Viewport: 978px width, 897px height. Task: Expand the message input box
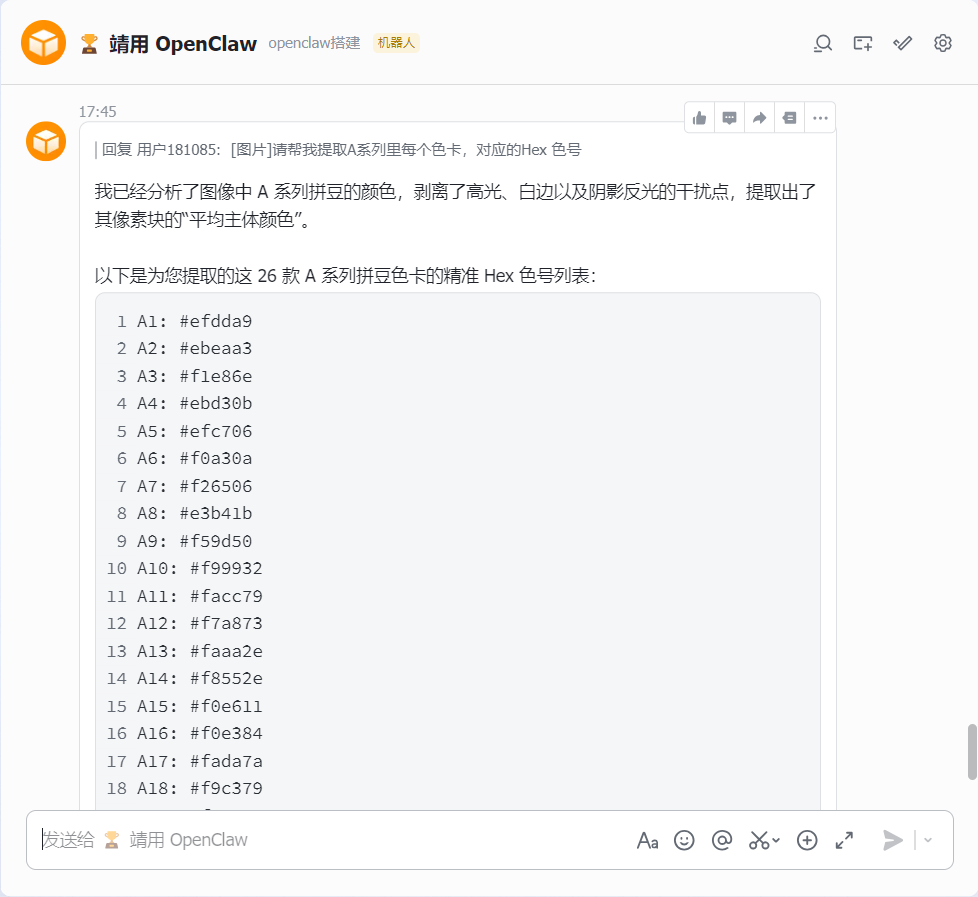click(x=844, y=840)
